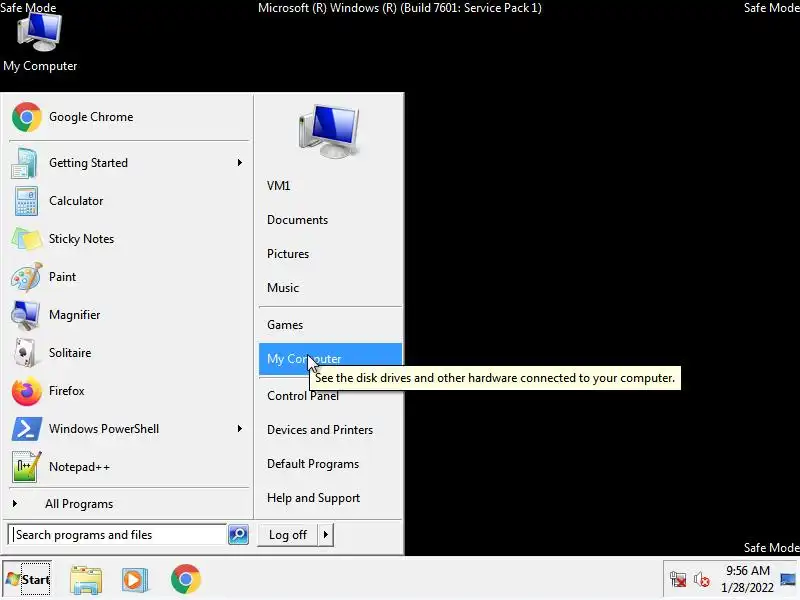
Task: Open shutdown options arrow beside Log off
Action: coord(326,535)
